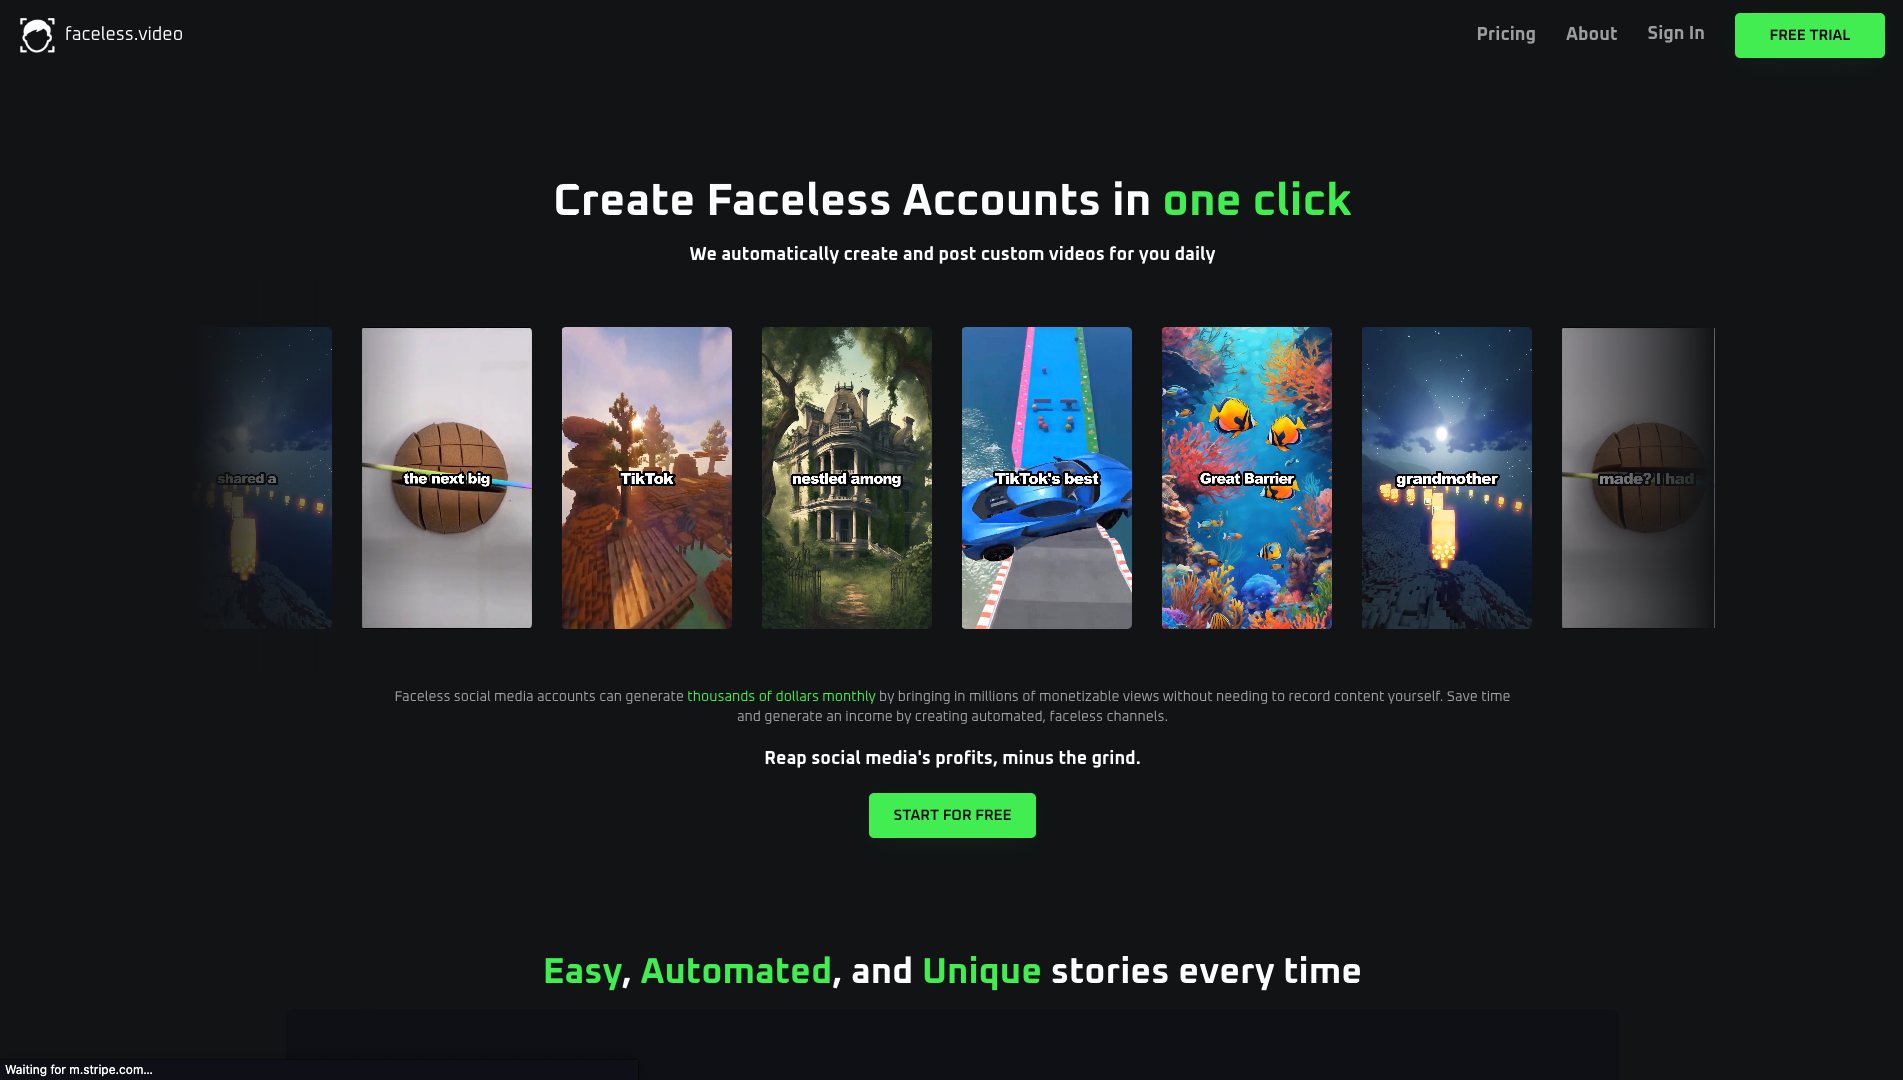Click the 'Easy' green heading word
The image size is (1903, 1080).
point(582,972)
